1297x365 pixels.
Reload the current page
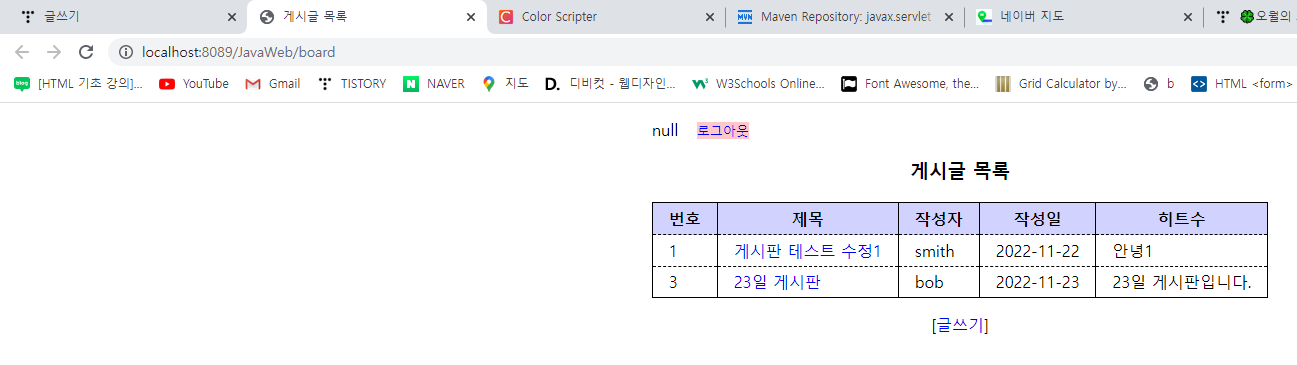click(86, 52)
